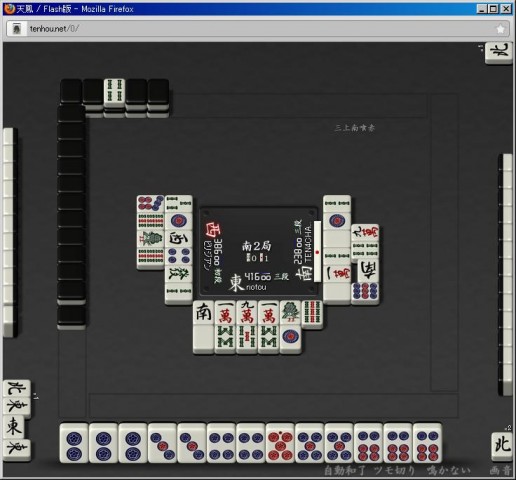
Task: Click the tenhou.net address bar
Action: coord(258,29)
